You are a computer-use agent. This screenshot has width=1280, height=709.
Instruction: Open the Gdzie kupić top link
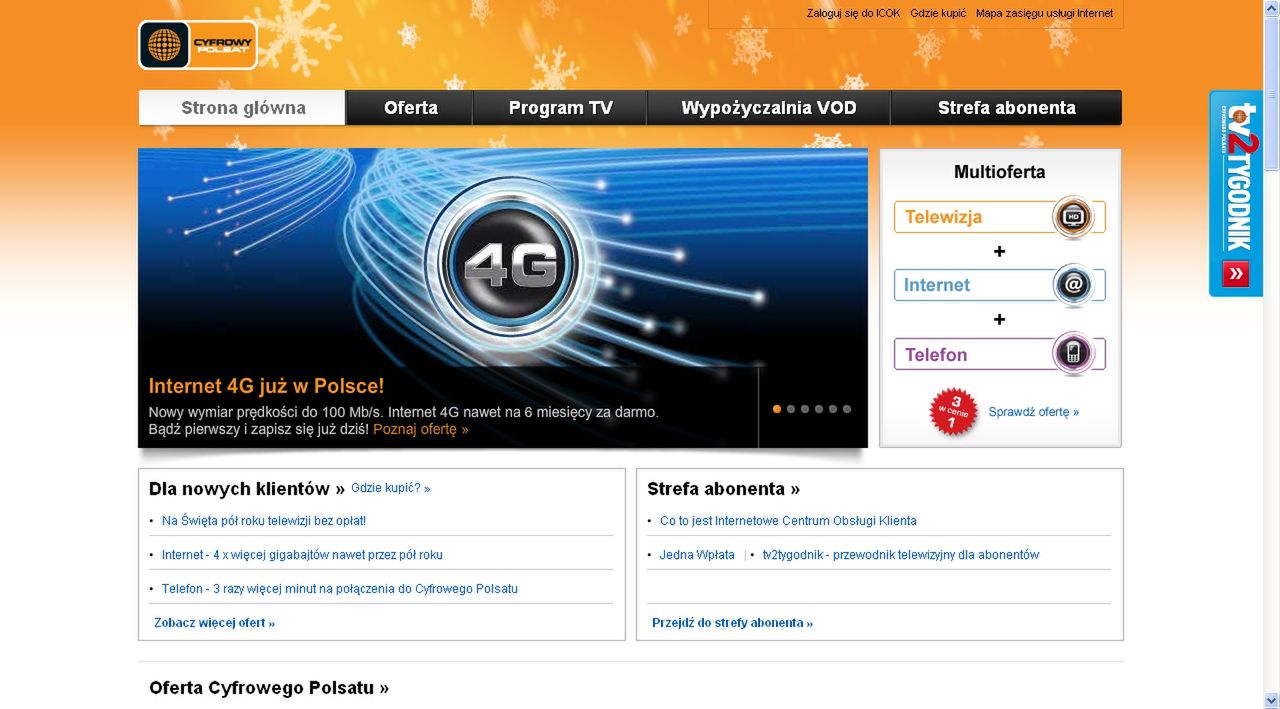click(938, 13)
